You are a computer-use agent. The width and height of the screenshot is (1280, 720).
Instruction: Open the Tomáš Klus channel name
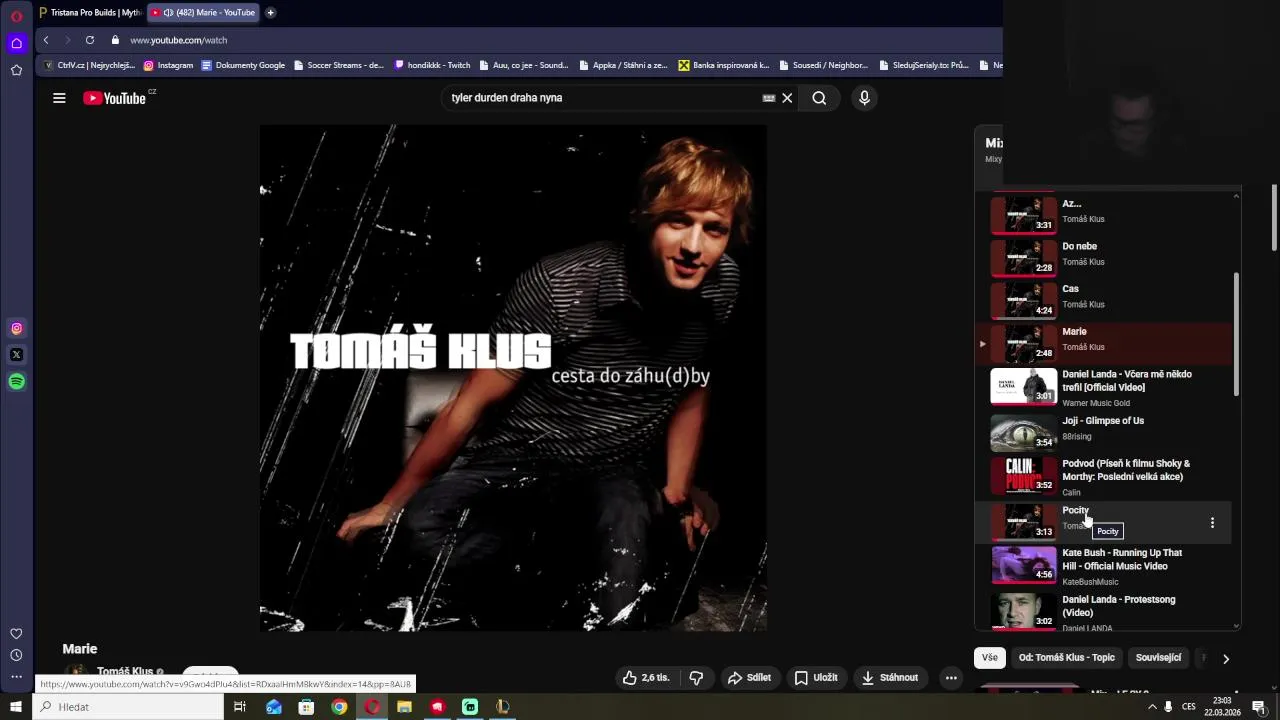[125, 672]
